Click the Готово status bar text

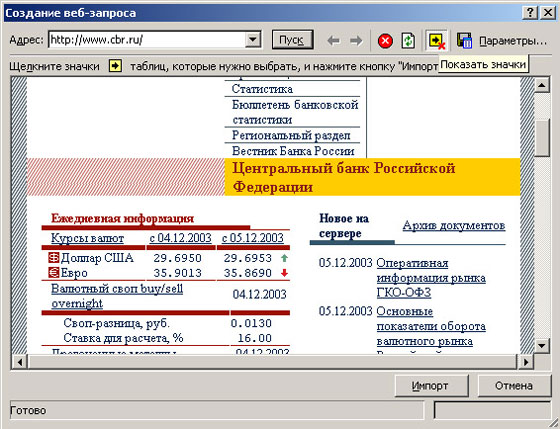[28, 410]
